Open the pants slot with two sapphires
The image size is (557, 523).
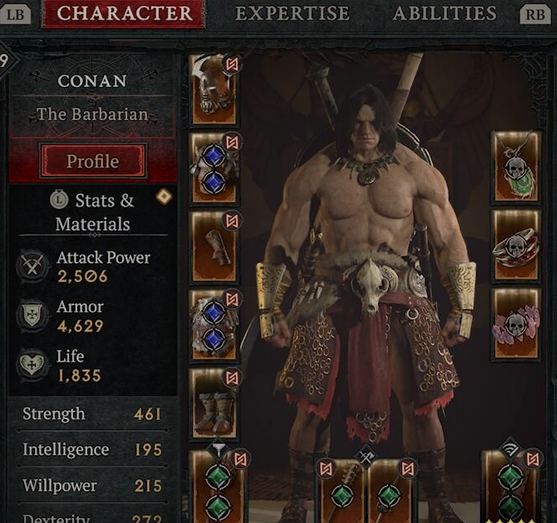pos(214,324)
